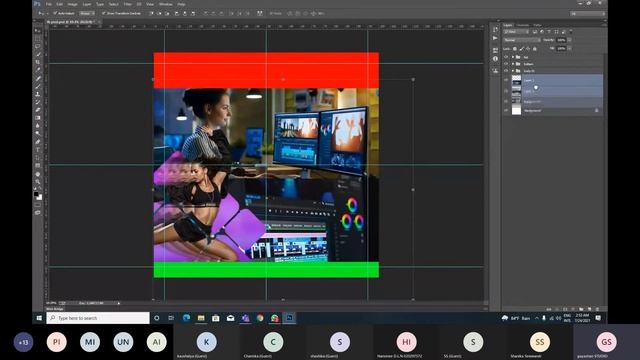This screenshot has height=360, width=640.
Task: Select the Move tool in the toolbox
Action: click(x=38, y=31)
